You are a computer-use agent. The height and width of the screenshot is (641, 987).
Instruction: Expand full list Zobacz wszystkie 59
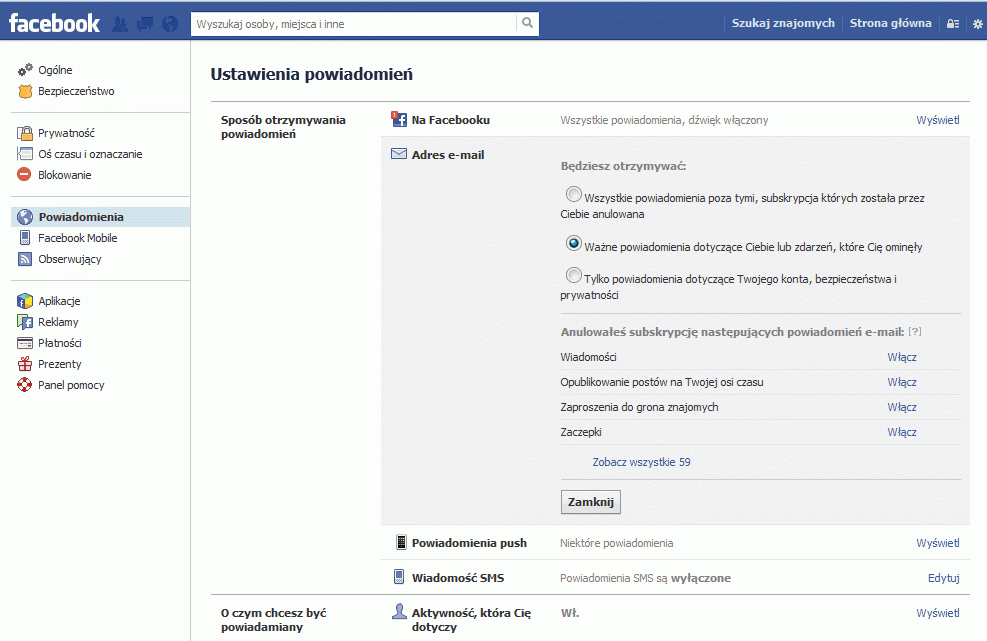coord(641,462)
